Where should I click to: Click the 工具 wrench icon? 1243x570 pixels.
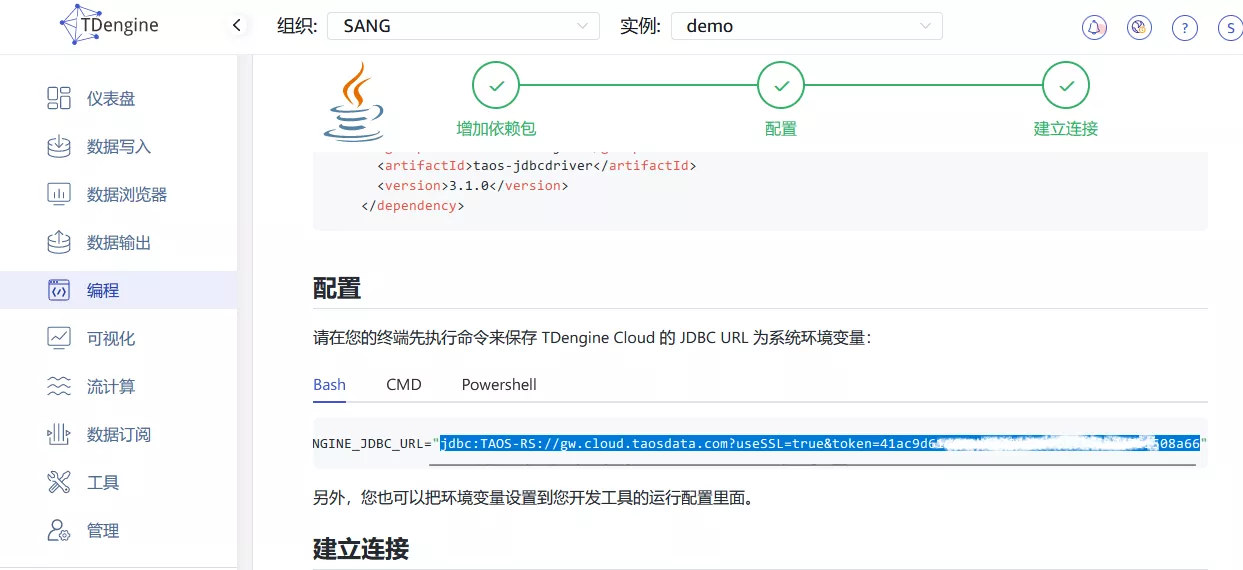click(x=59, y=482)
